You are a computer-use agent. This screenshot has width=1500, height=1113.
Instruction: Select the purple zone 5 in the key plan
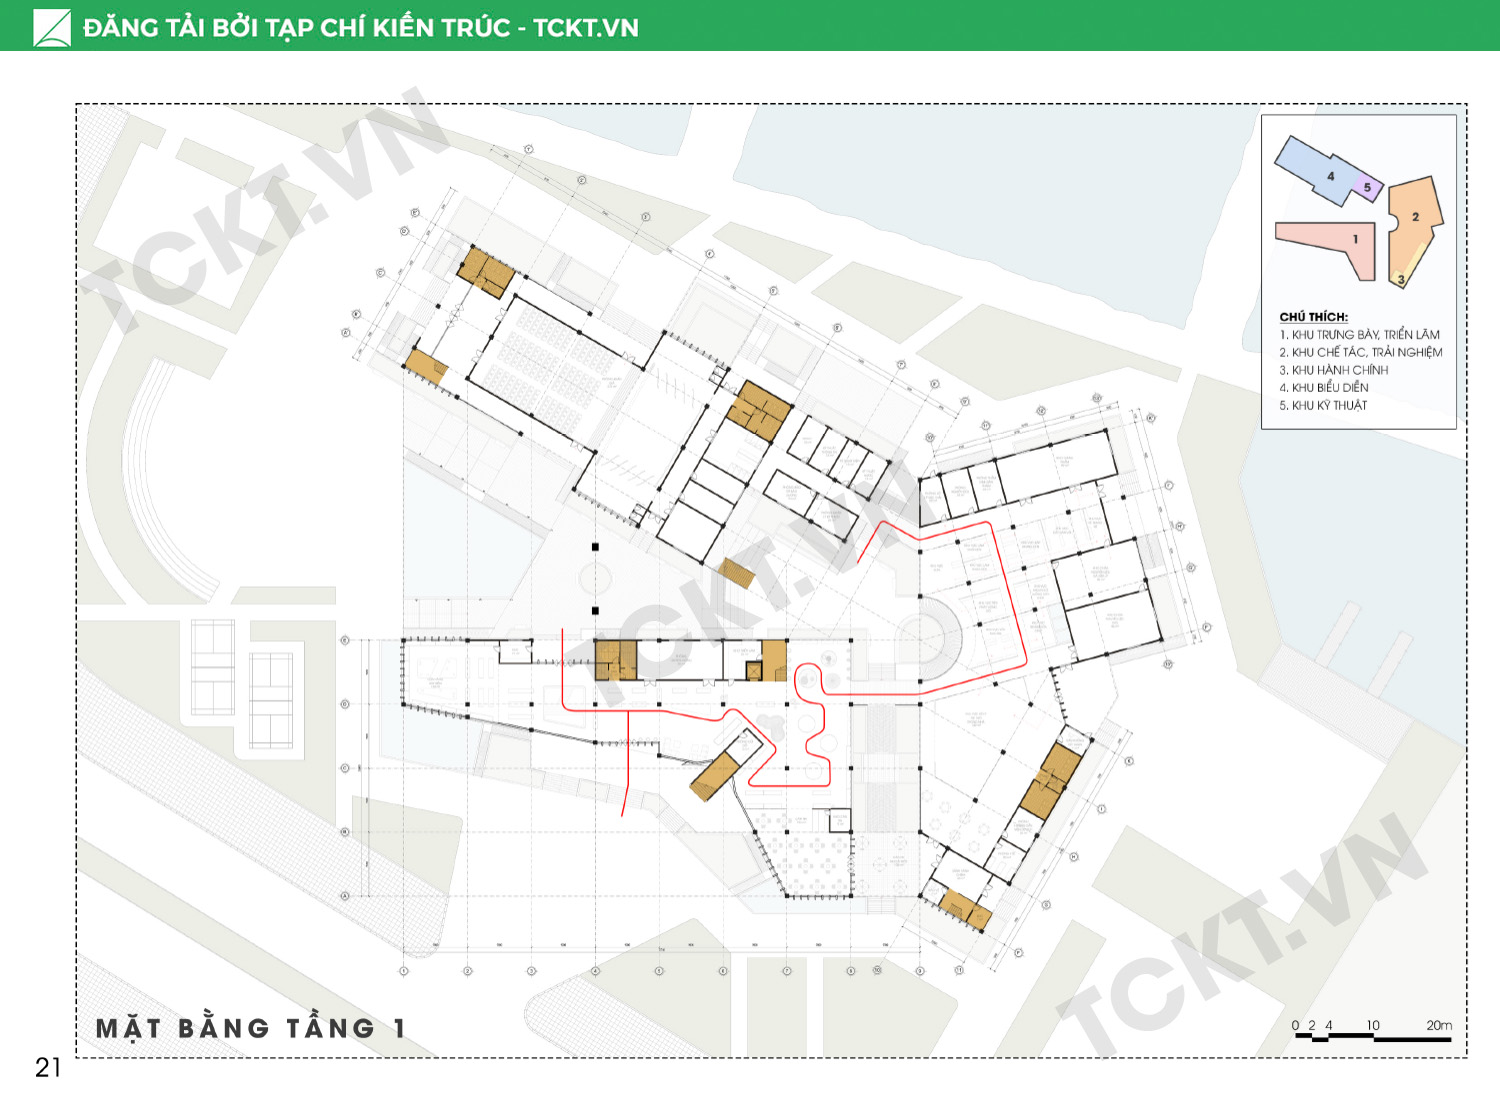pos(1369,187)
